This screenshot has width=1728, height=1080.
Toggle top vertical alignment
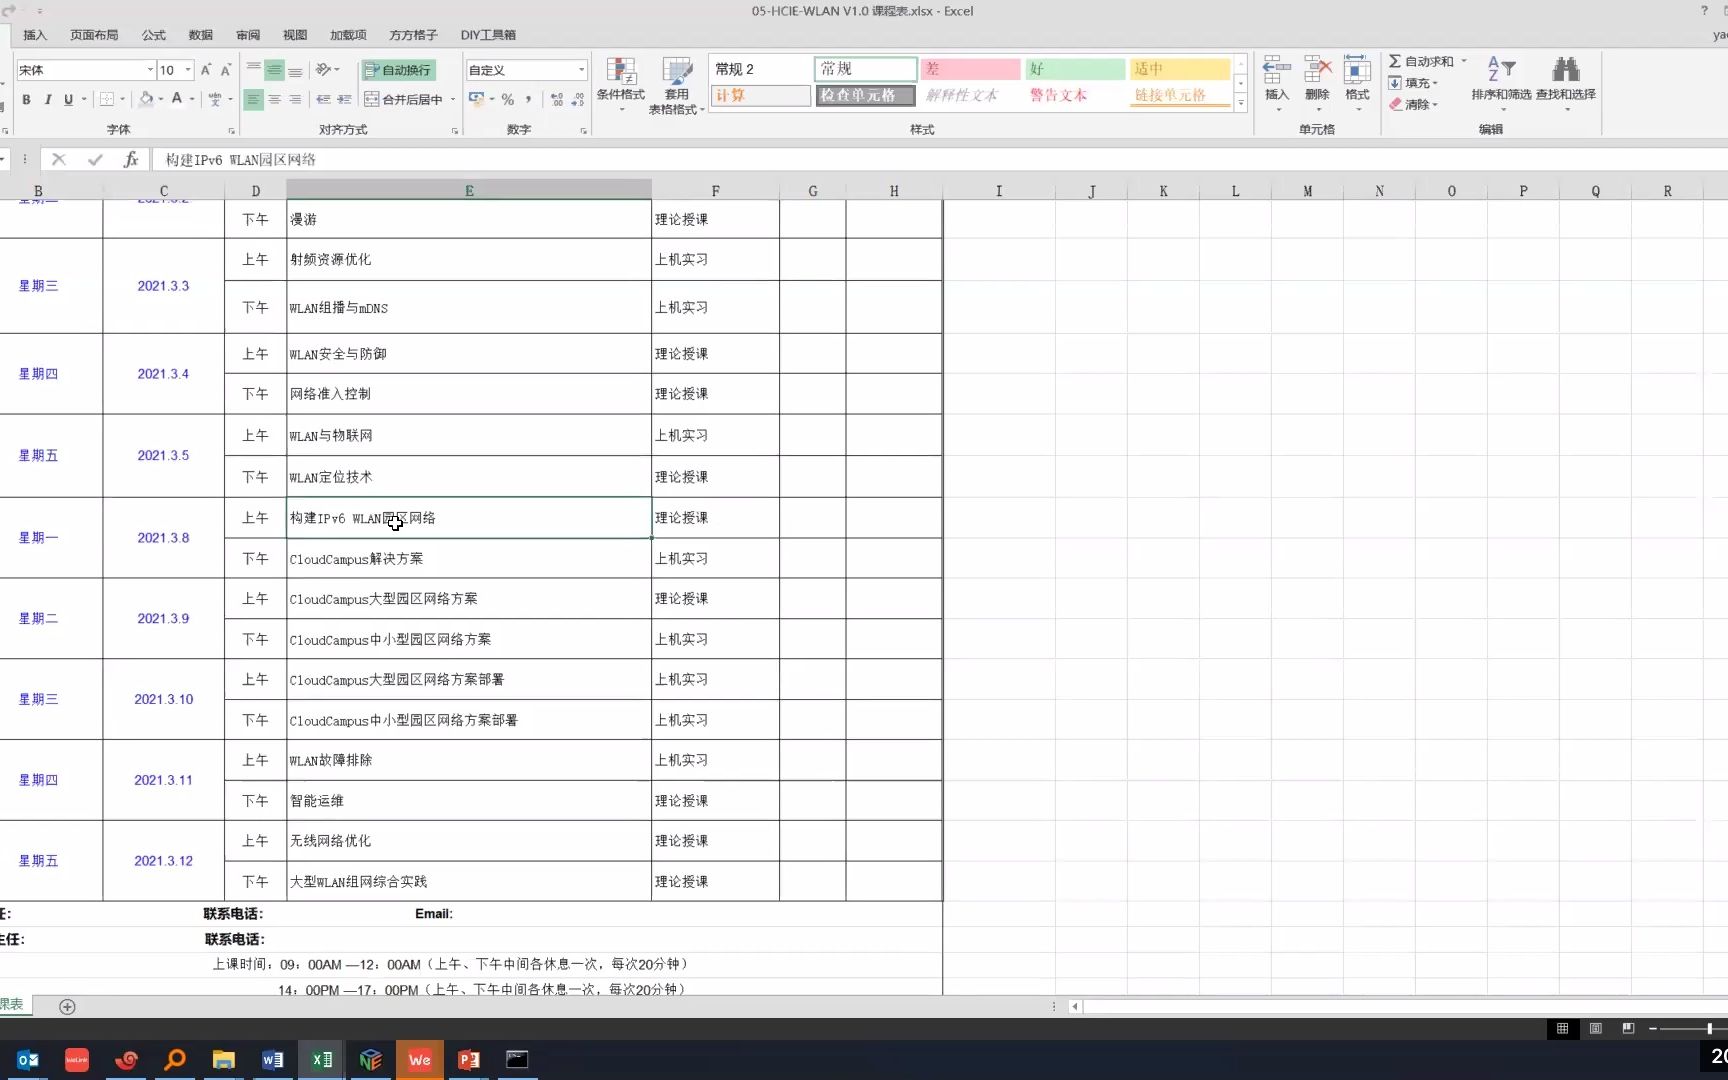[254, 70]
